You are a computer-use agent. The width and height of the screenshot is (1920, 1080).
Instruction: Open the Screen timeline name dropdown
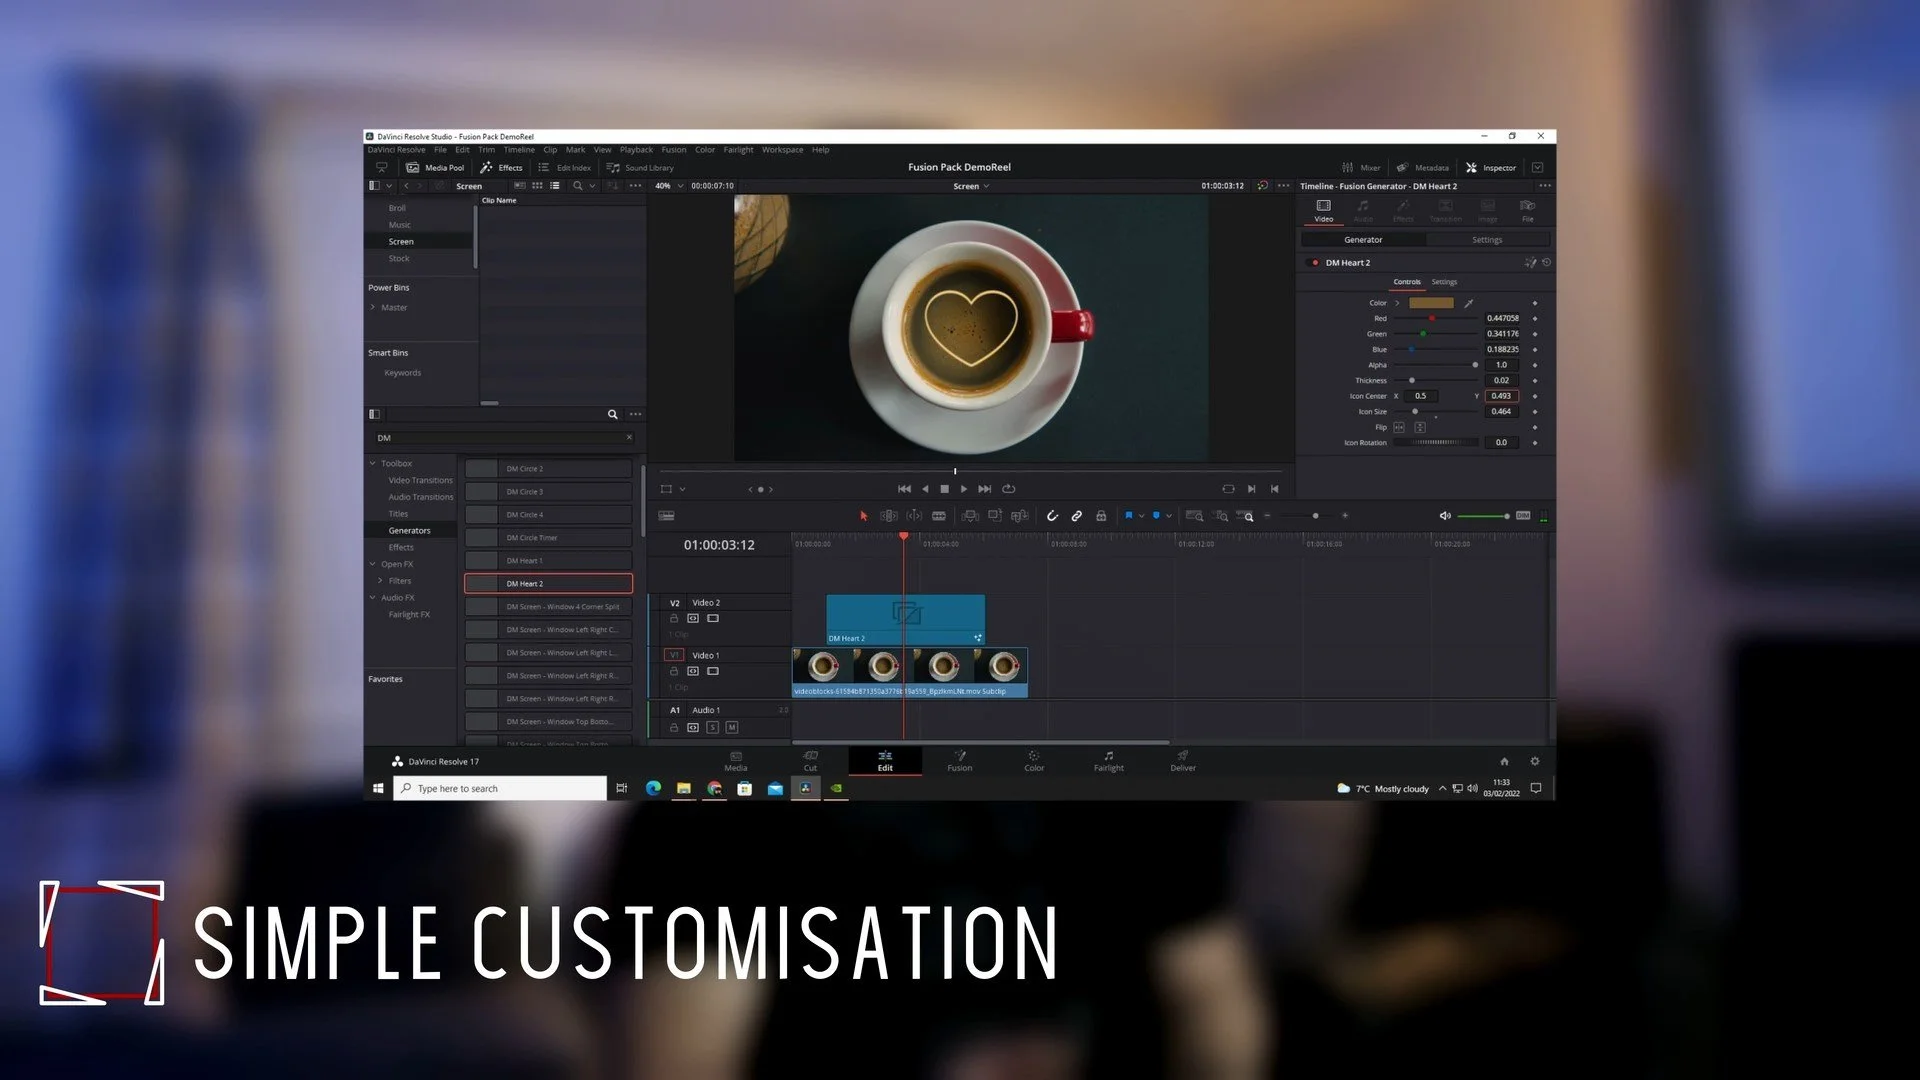pos(971,186)
